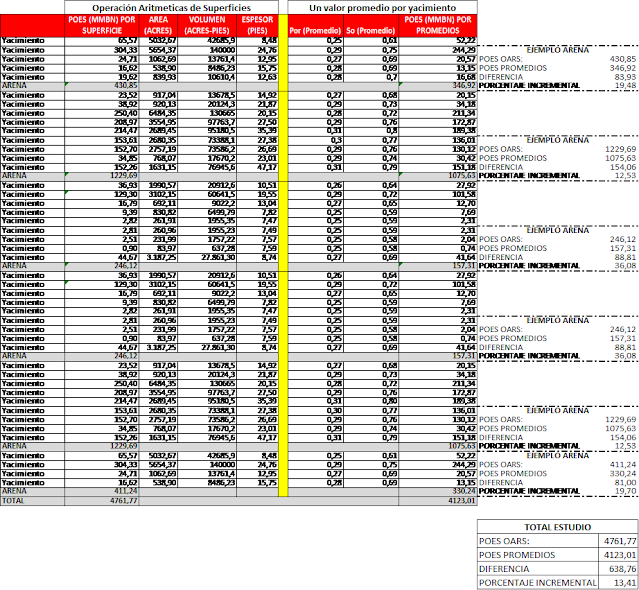This screenshot has height=590, width=639.
Task: Select the So cell reading exactly 0,7
Action: tap(371, 77)
